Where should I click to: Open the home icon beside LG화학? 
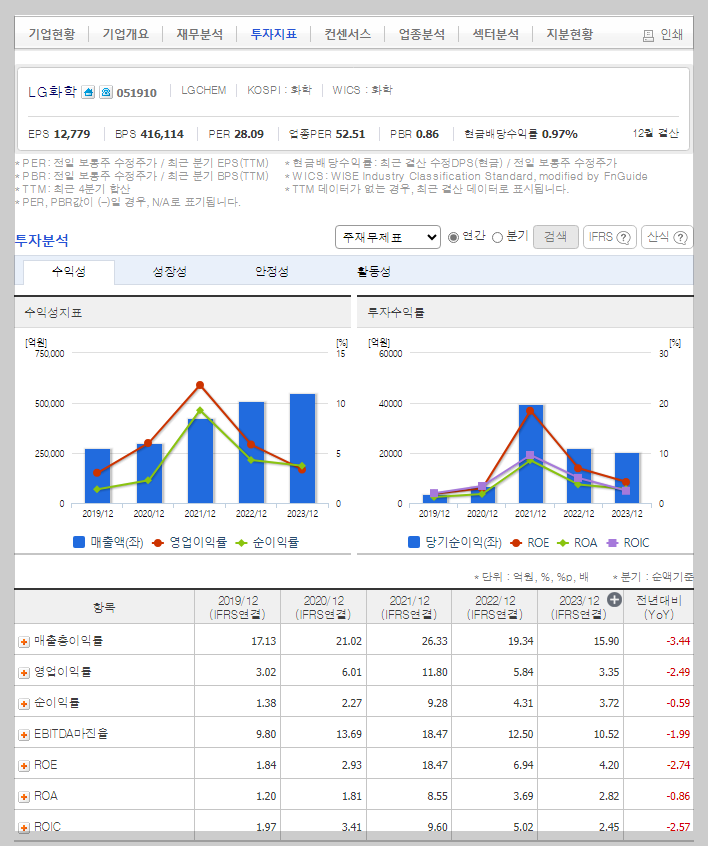click(x=88, y=92)
